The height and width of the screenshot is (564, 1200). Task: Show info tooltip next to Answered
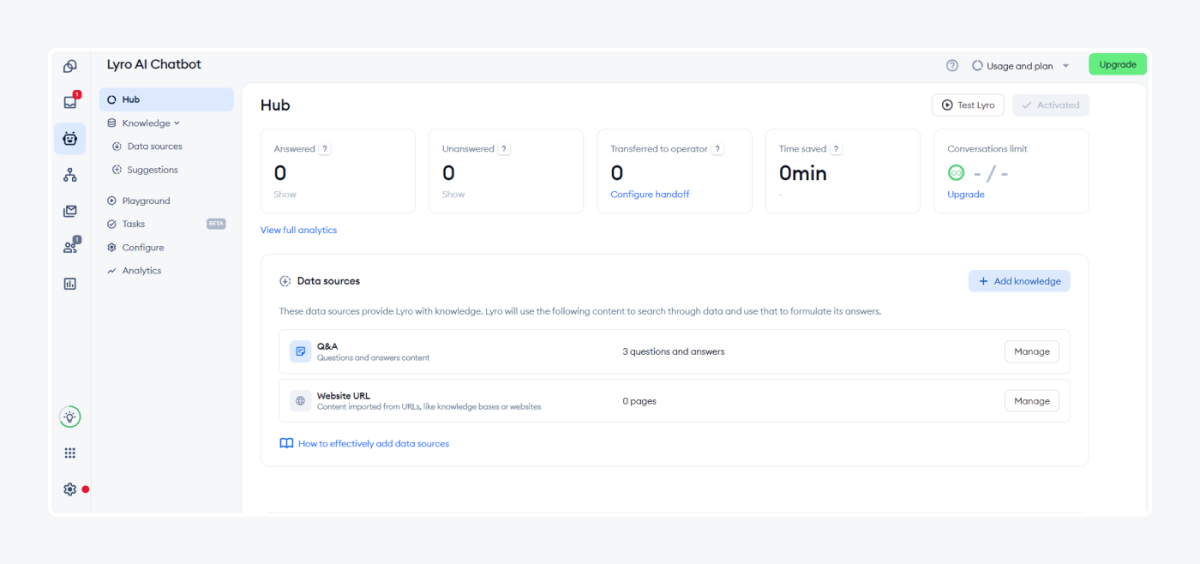pyautogui.click(x=325, y=149)
